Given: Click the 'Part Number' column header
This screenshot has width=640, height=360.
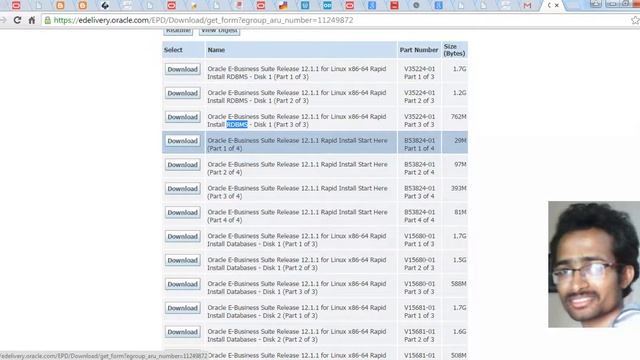Looking at the screenshot, I should pyautogui.click(x=419, y=50).
